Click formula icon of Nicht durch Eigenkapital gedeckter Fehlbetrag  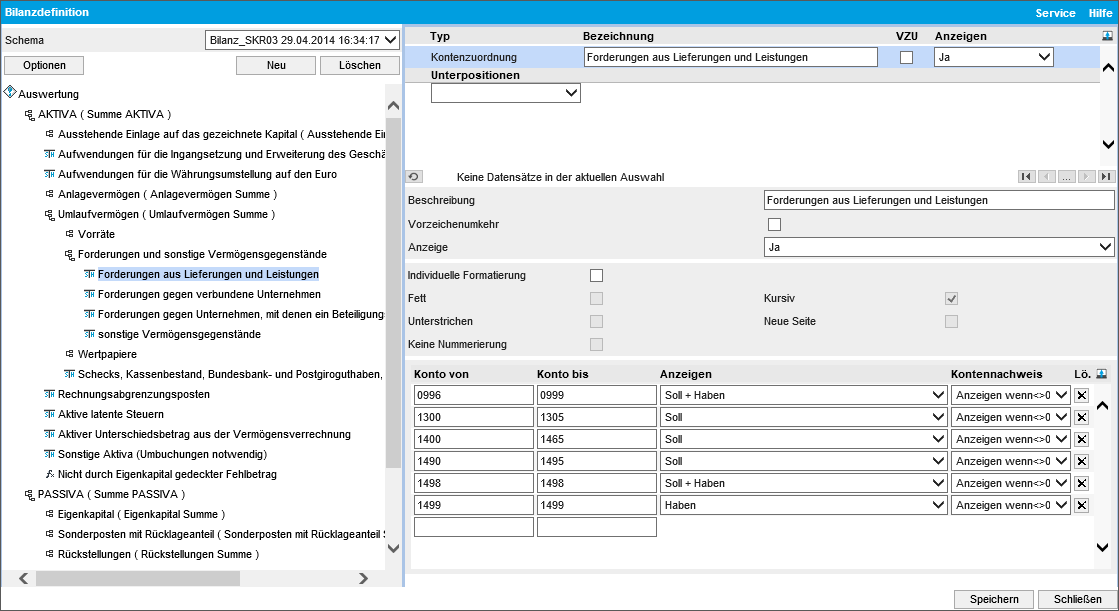[49, 473]
